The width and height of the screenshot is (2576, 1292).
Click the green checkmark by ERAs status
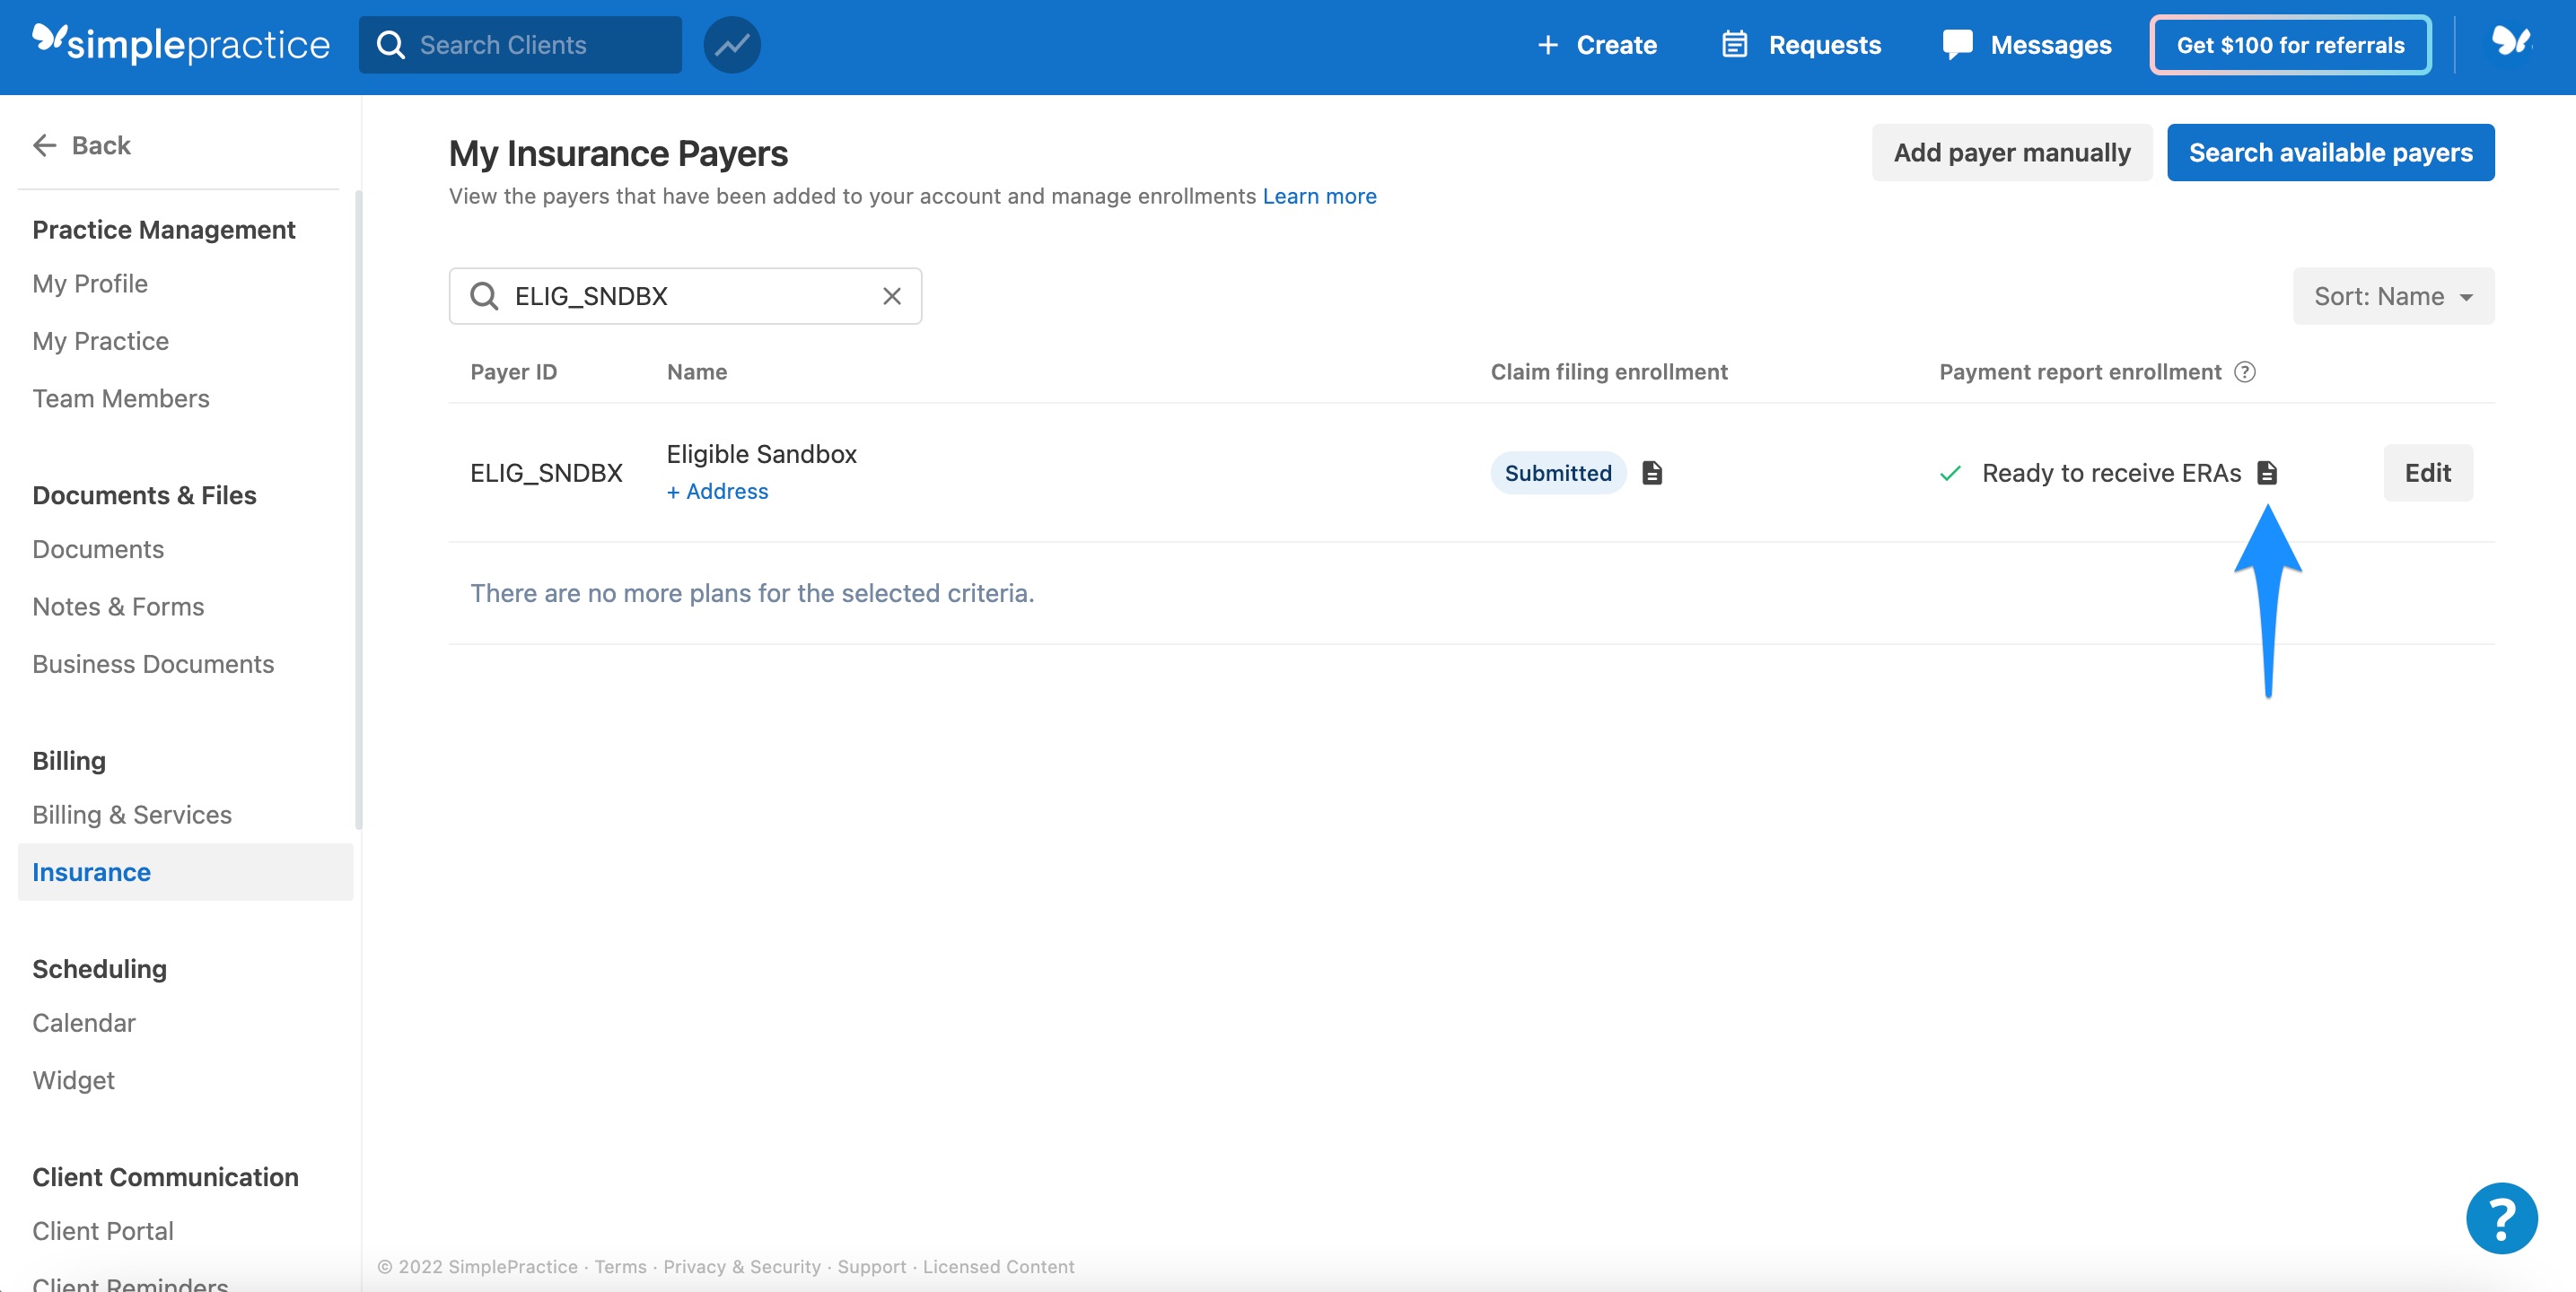coord(1950,473)
